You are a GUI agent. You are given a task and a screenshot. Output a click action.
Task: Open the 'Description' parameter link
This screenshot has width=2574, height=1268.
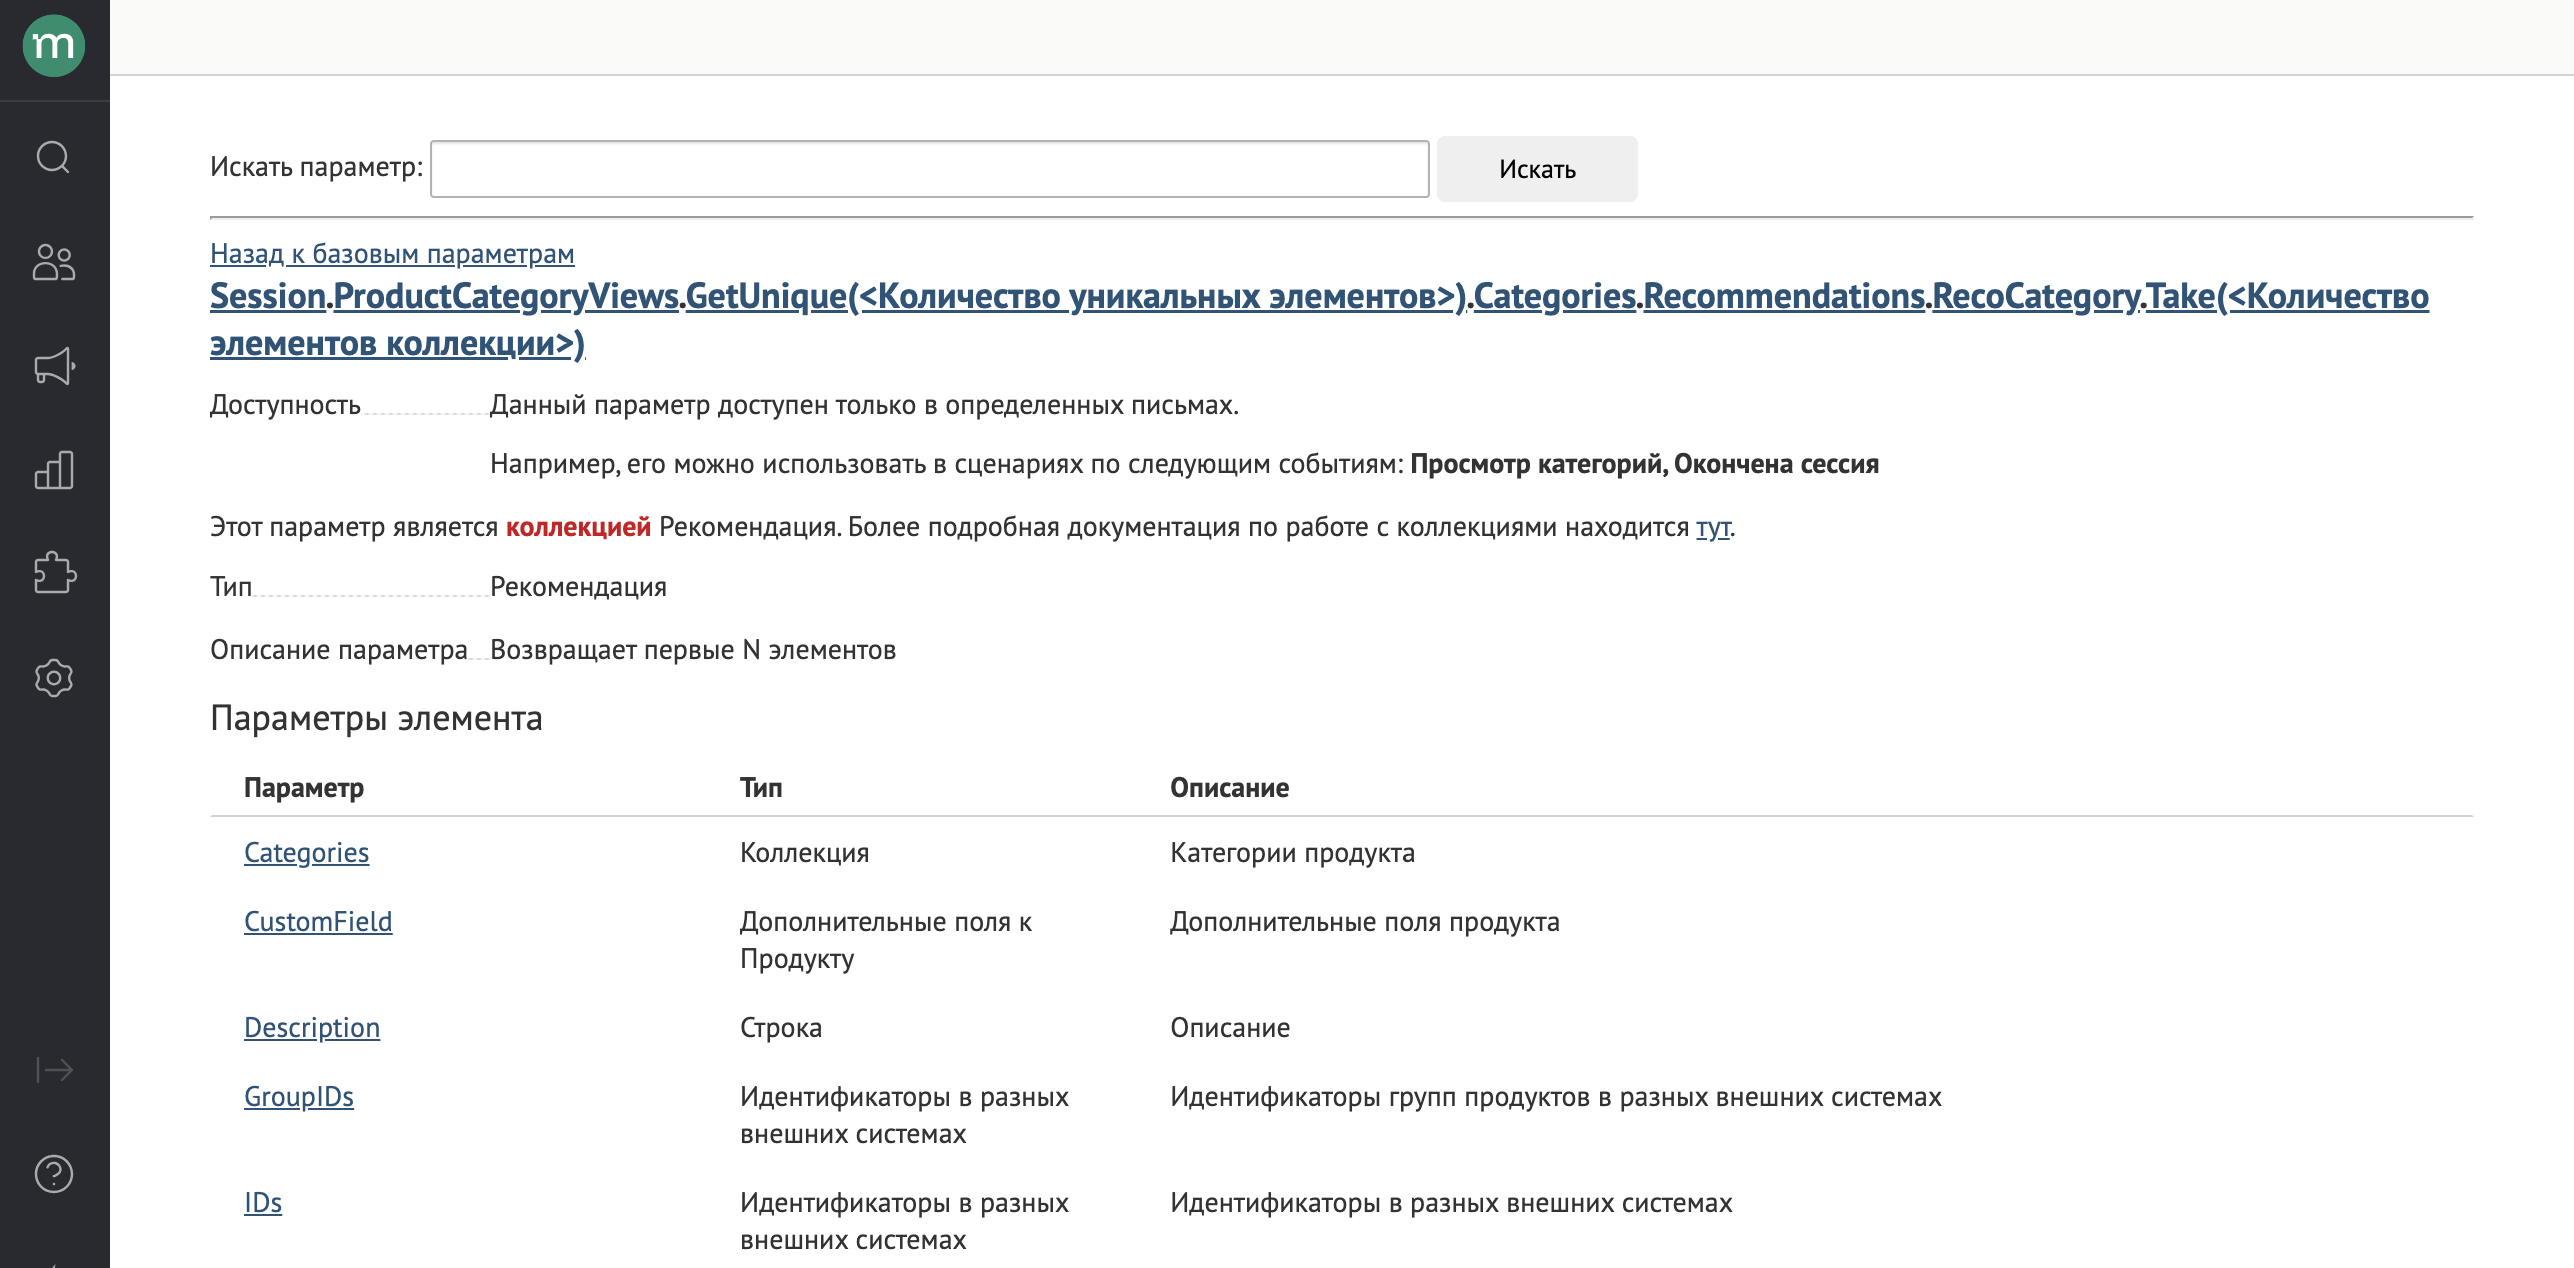click(x=312, y=1028)
